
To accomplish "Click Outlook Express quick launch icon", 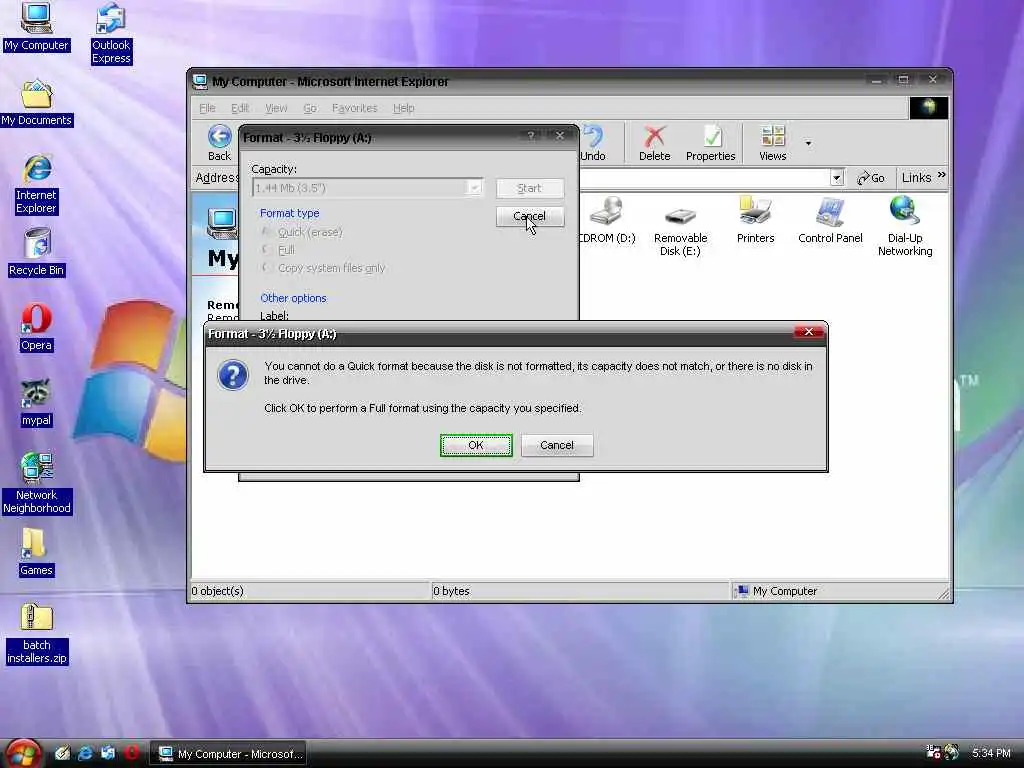I will coord(108,753).
